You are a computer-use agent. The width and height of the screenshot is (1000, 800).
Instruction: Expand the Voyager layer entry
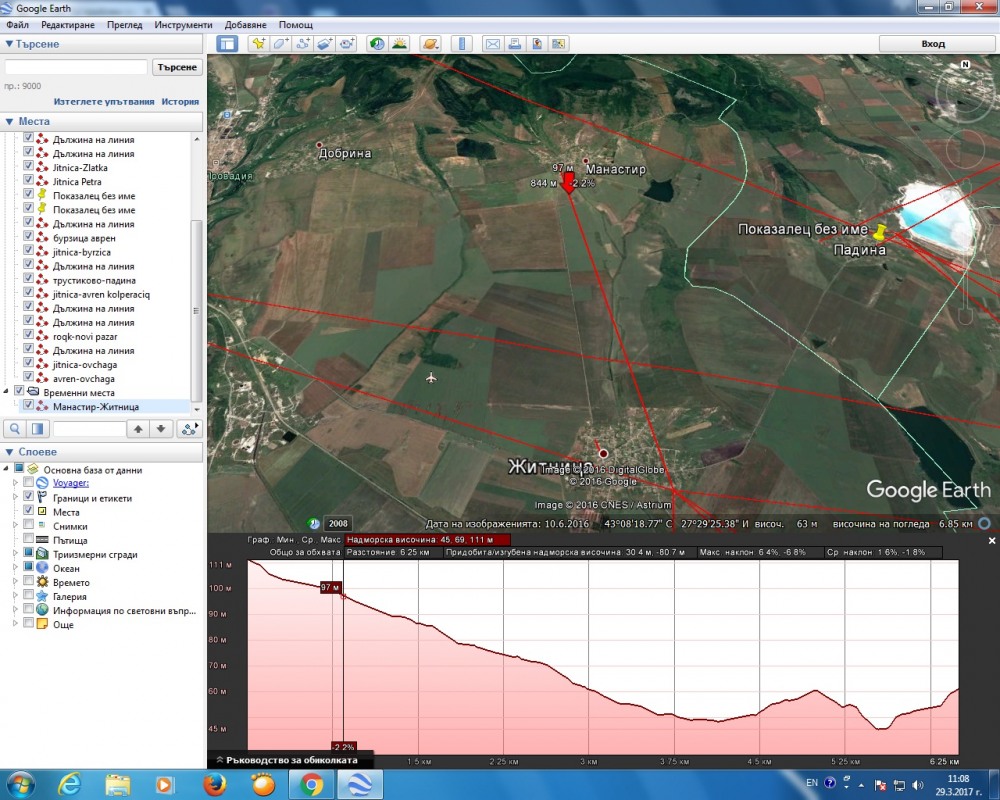click(x=15, y=483)
